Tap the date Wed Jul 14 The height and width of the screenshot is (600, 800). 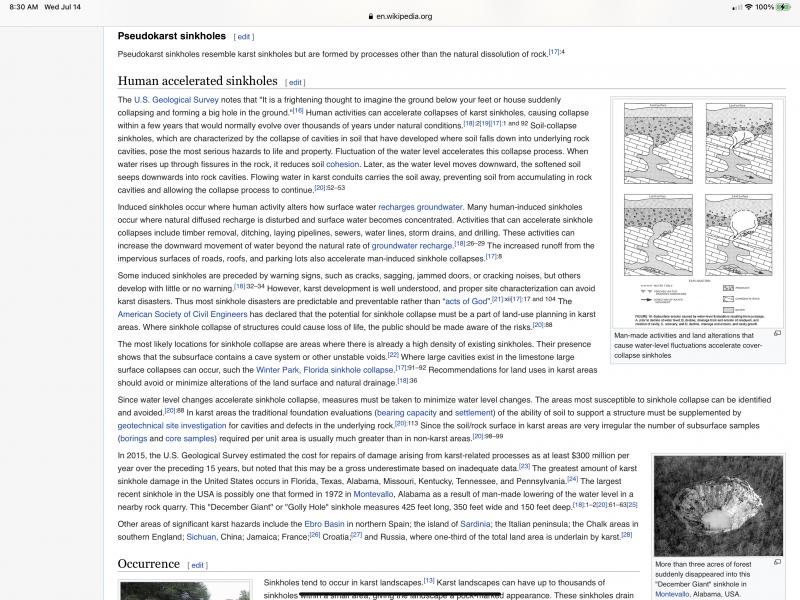coord(62,7)
